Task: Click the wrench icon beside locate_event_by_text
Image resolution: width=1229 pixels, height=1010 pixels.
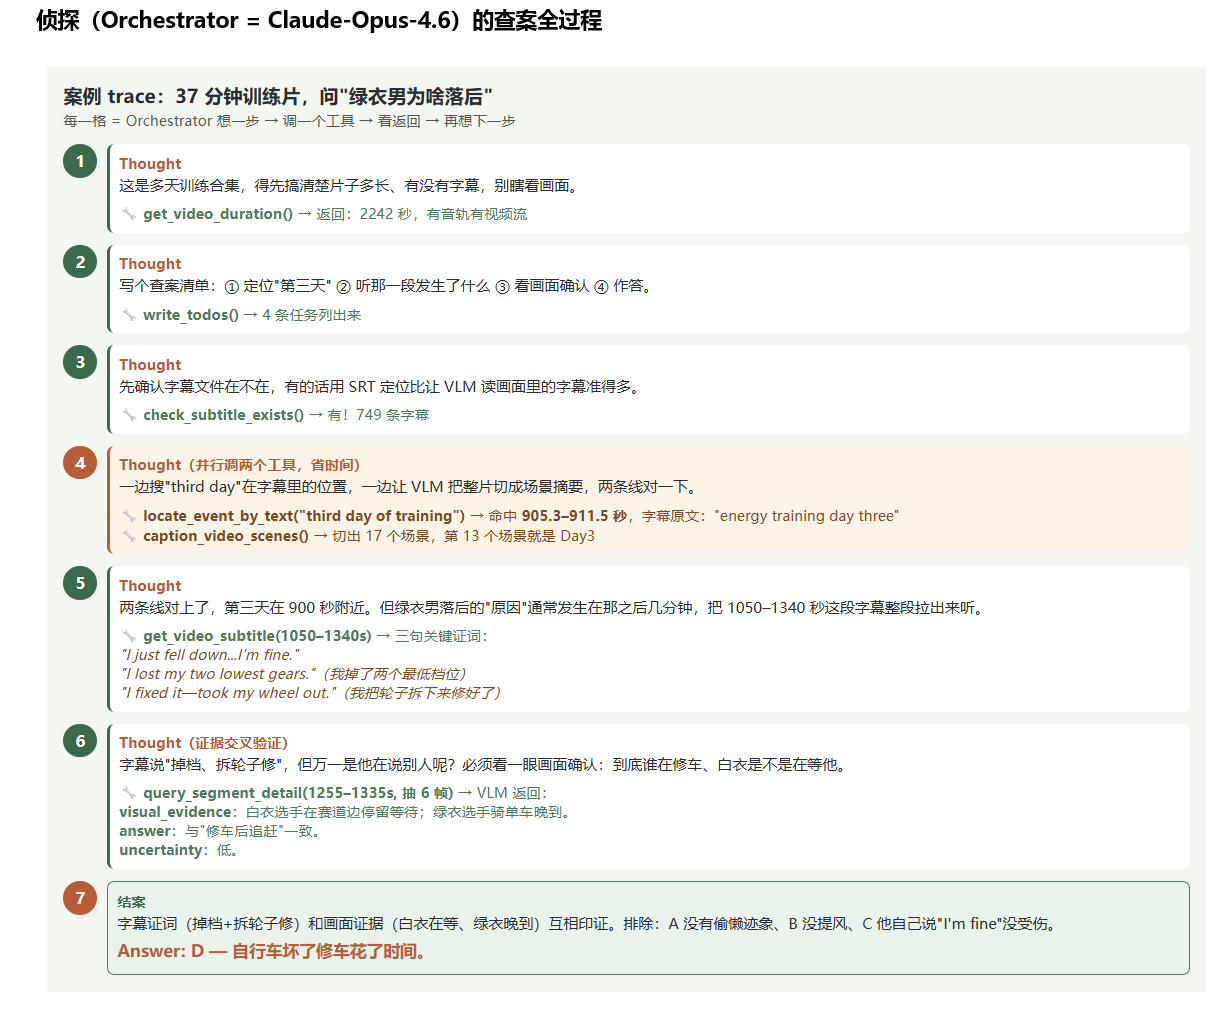Action: coord(129,516)
